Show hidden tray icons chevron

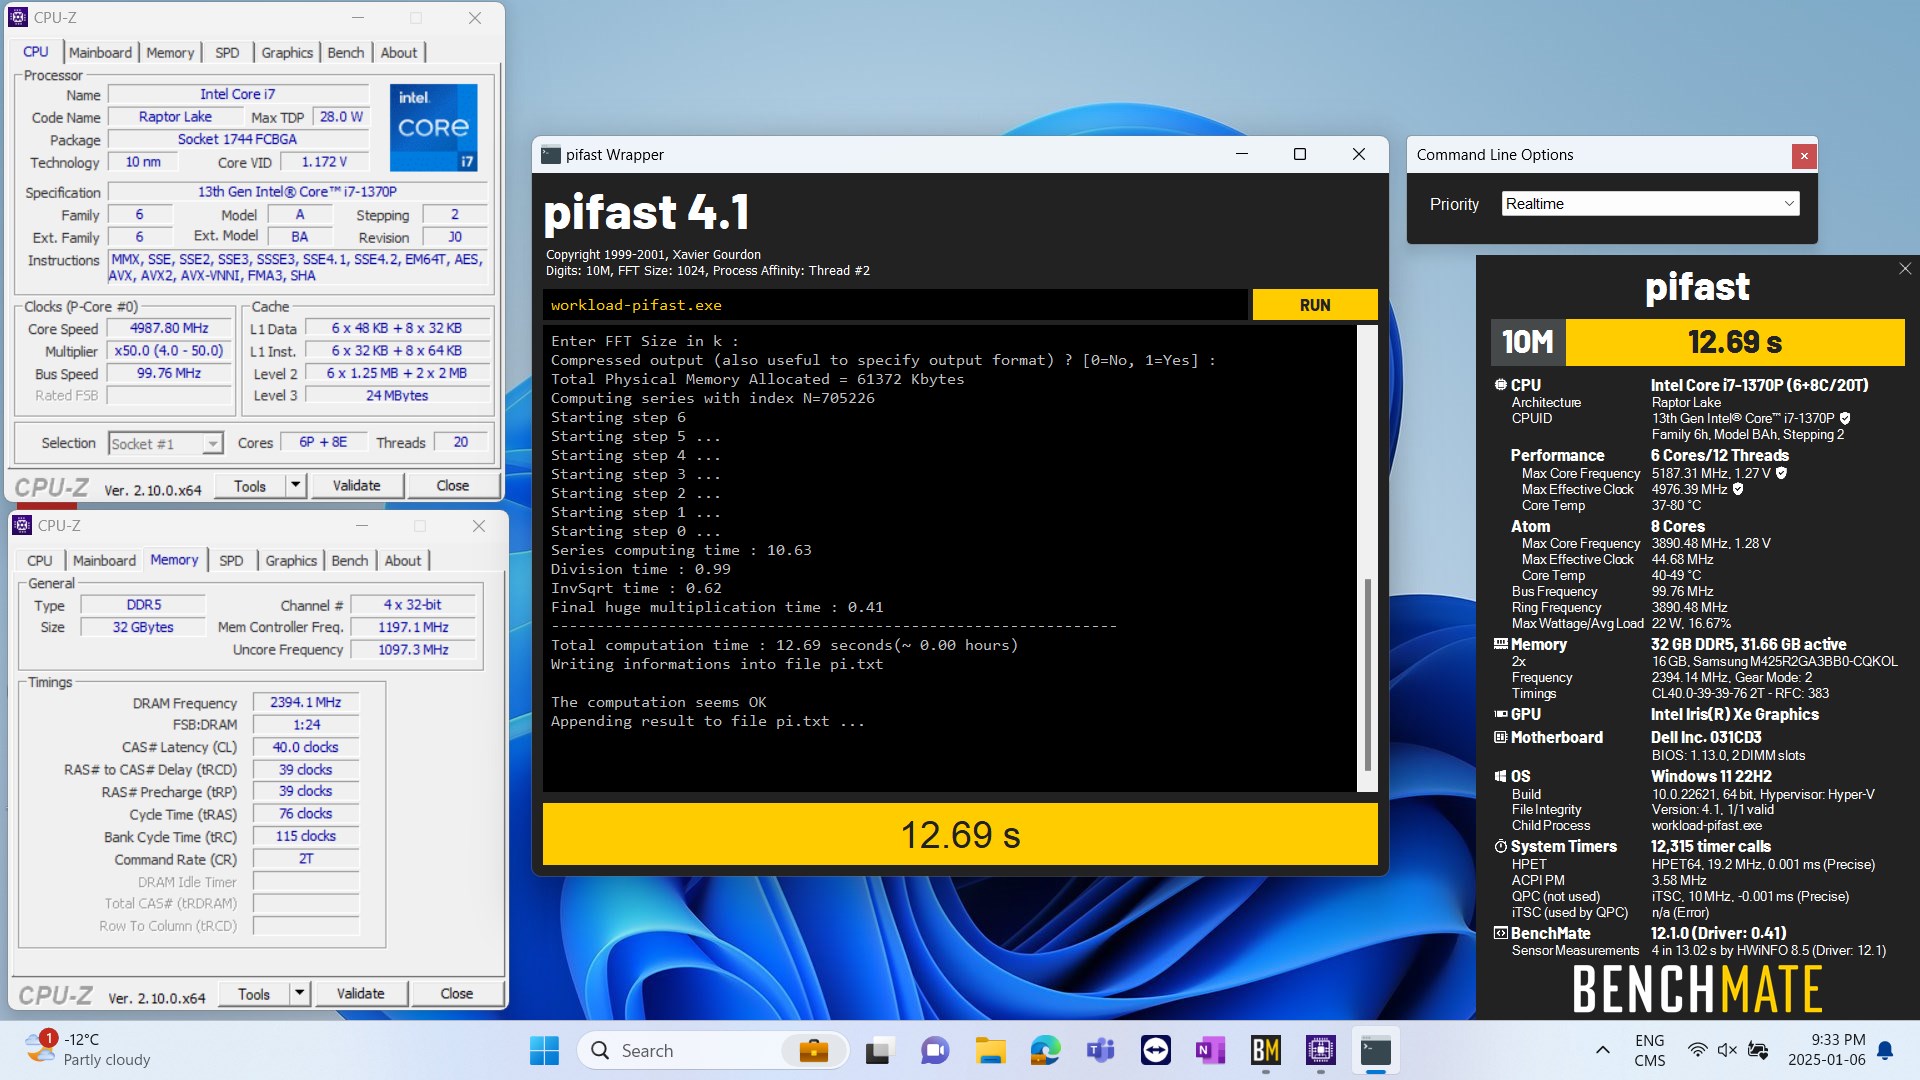[x=1602, y=1050]
